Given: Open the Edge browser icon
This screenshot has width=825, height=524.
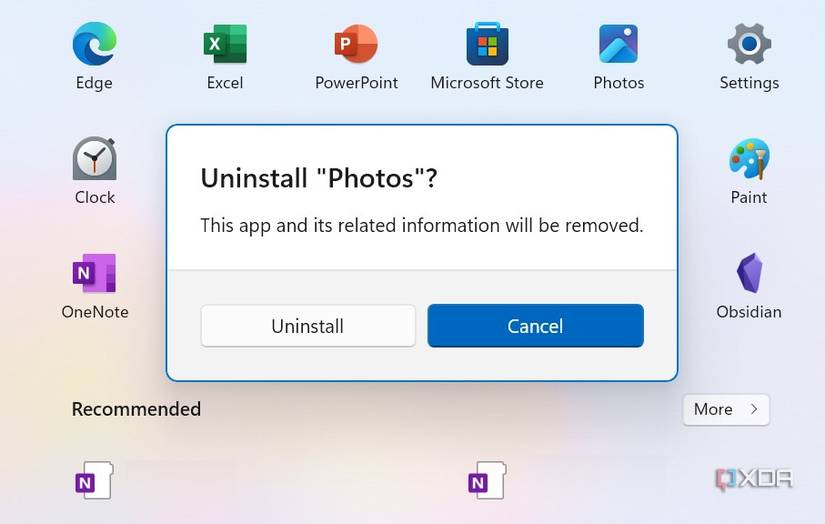Looking at the screenshot, I should 94,45.
